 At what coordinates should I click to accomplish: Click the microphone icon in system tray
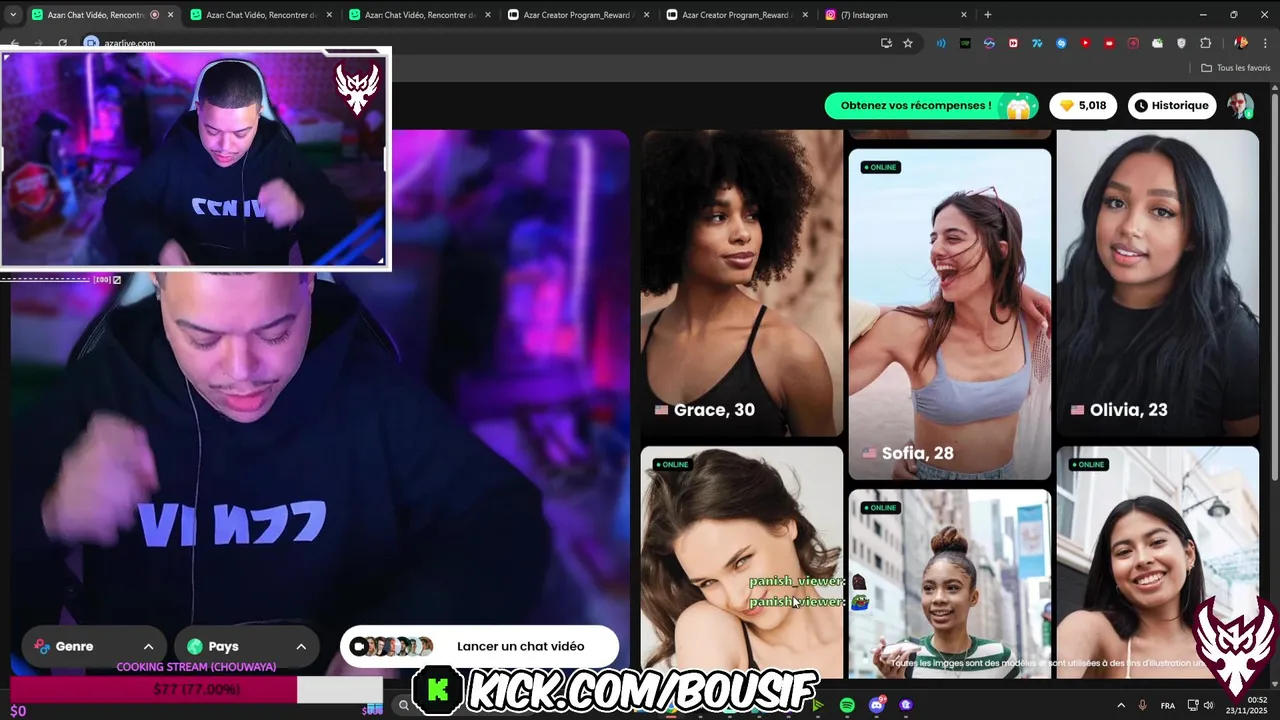(1143, 705)
